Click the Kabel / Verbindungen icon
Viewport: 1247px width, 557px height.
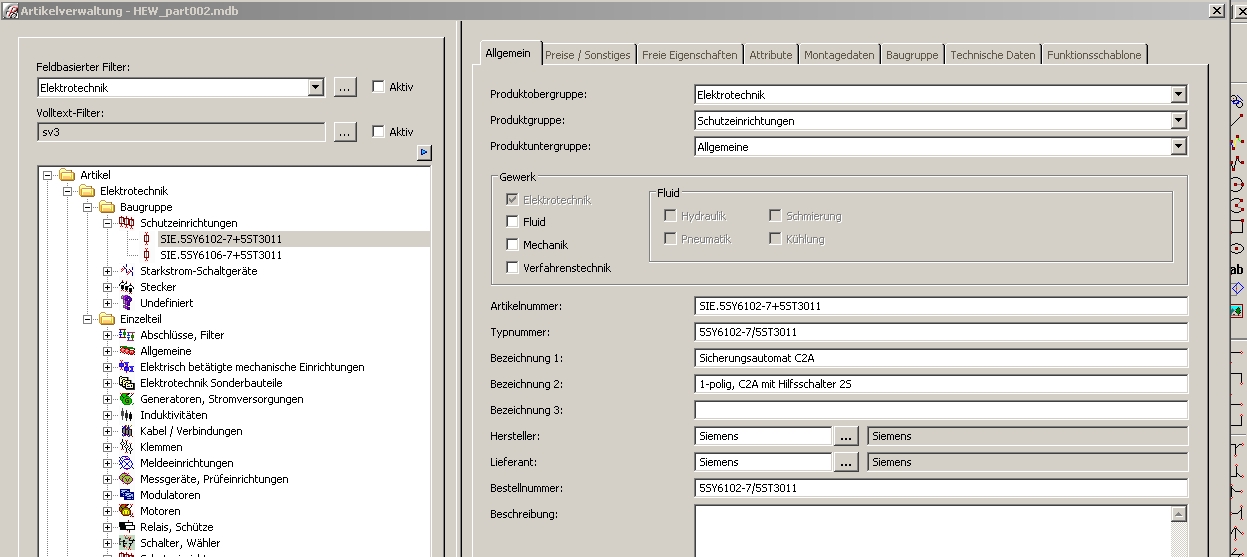coord(127,431)
